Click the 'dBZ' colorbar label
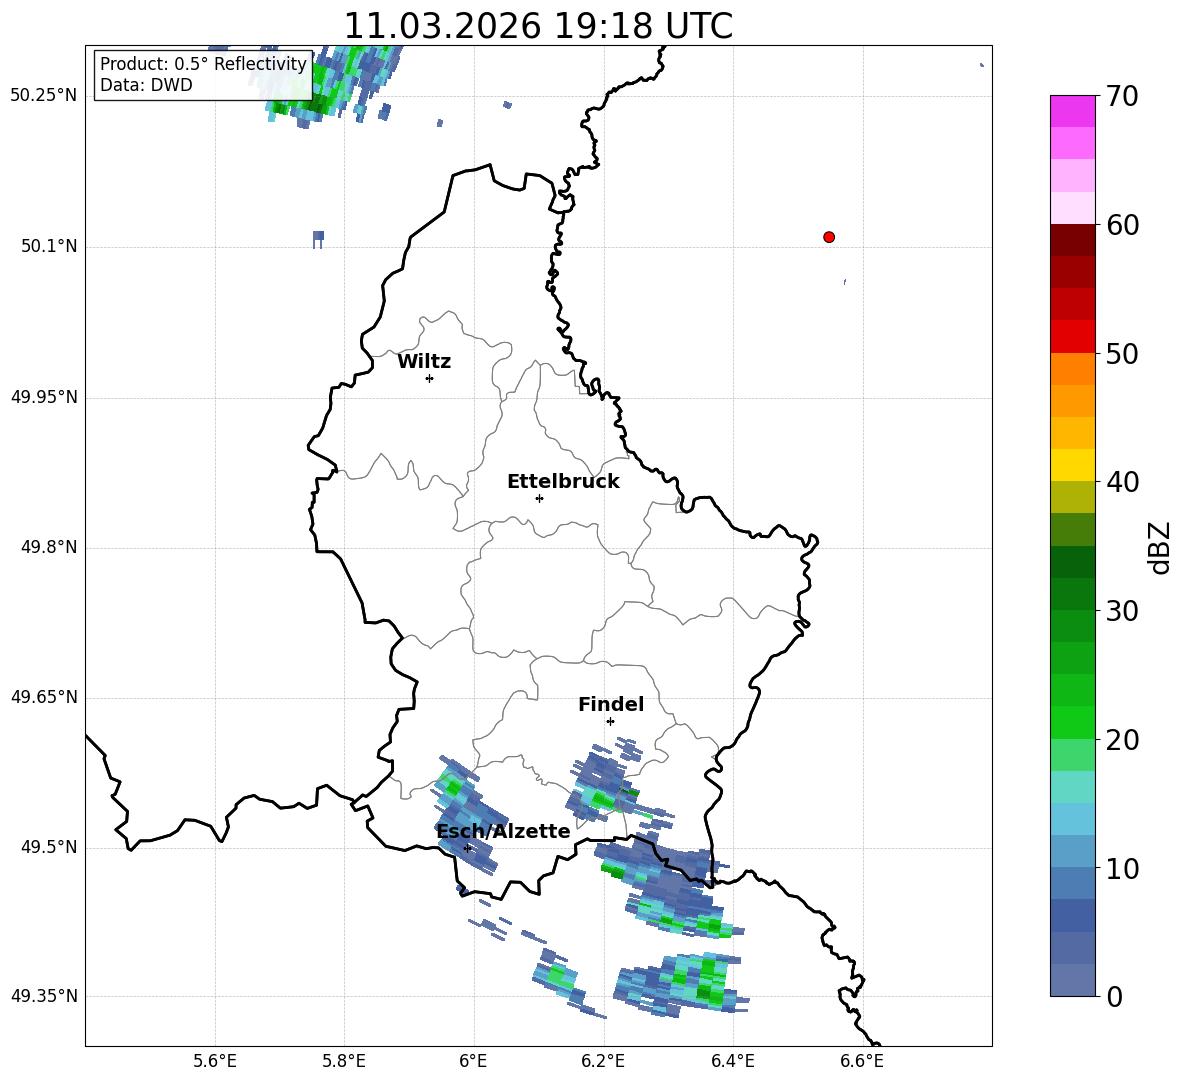The height and width of the screenshot is (1081, 1184). click(x=1159, y=547)
